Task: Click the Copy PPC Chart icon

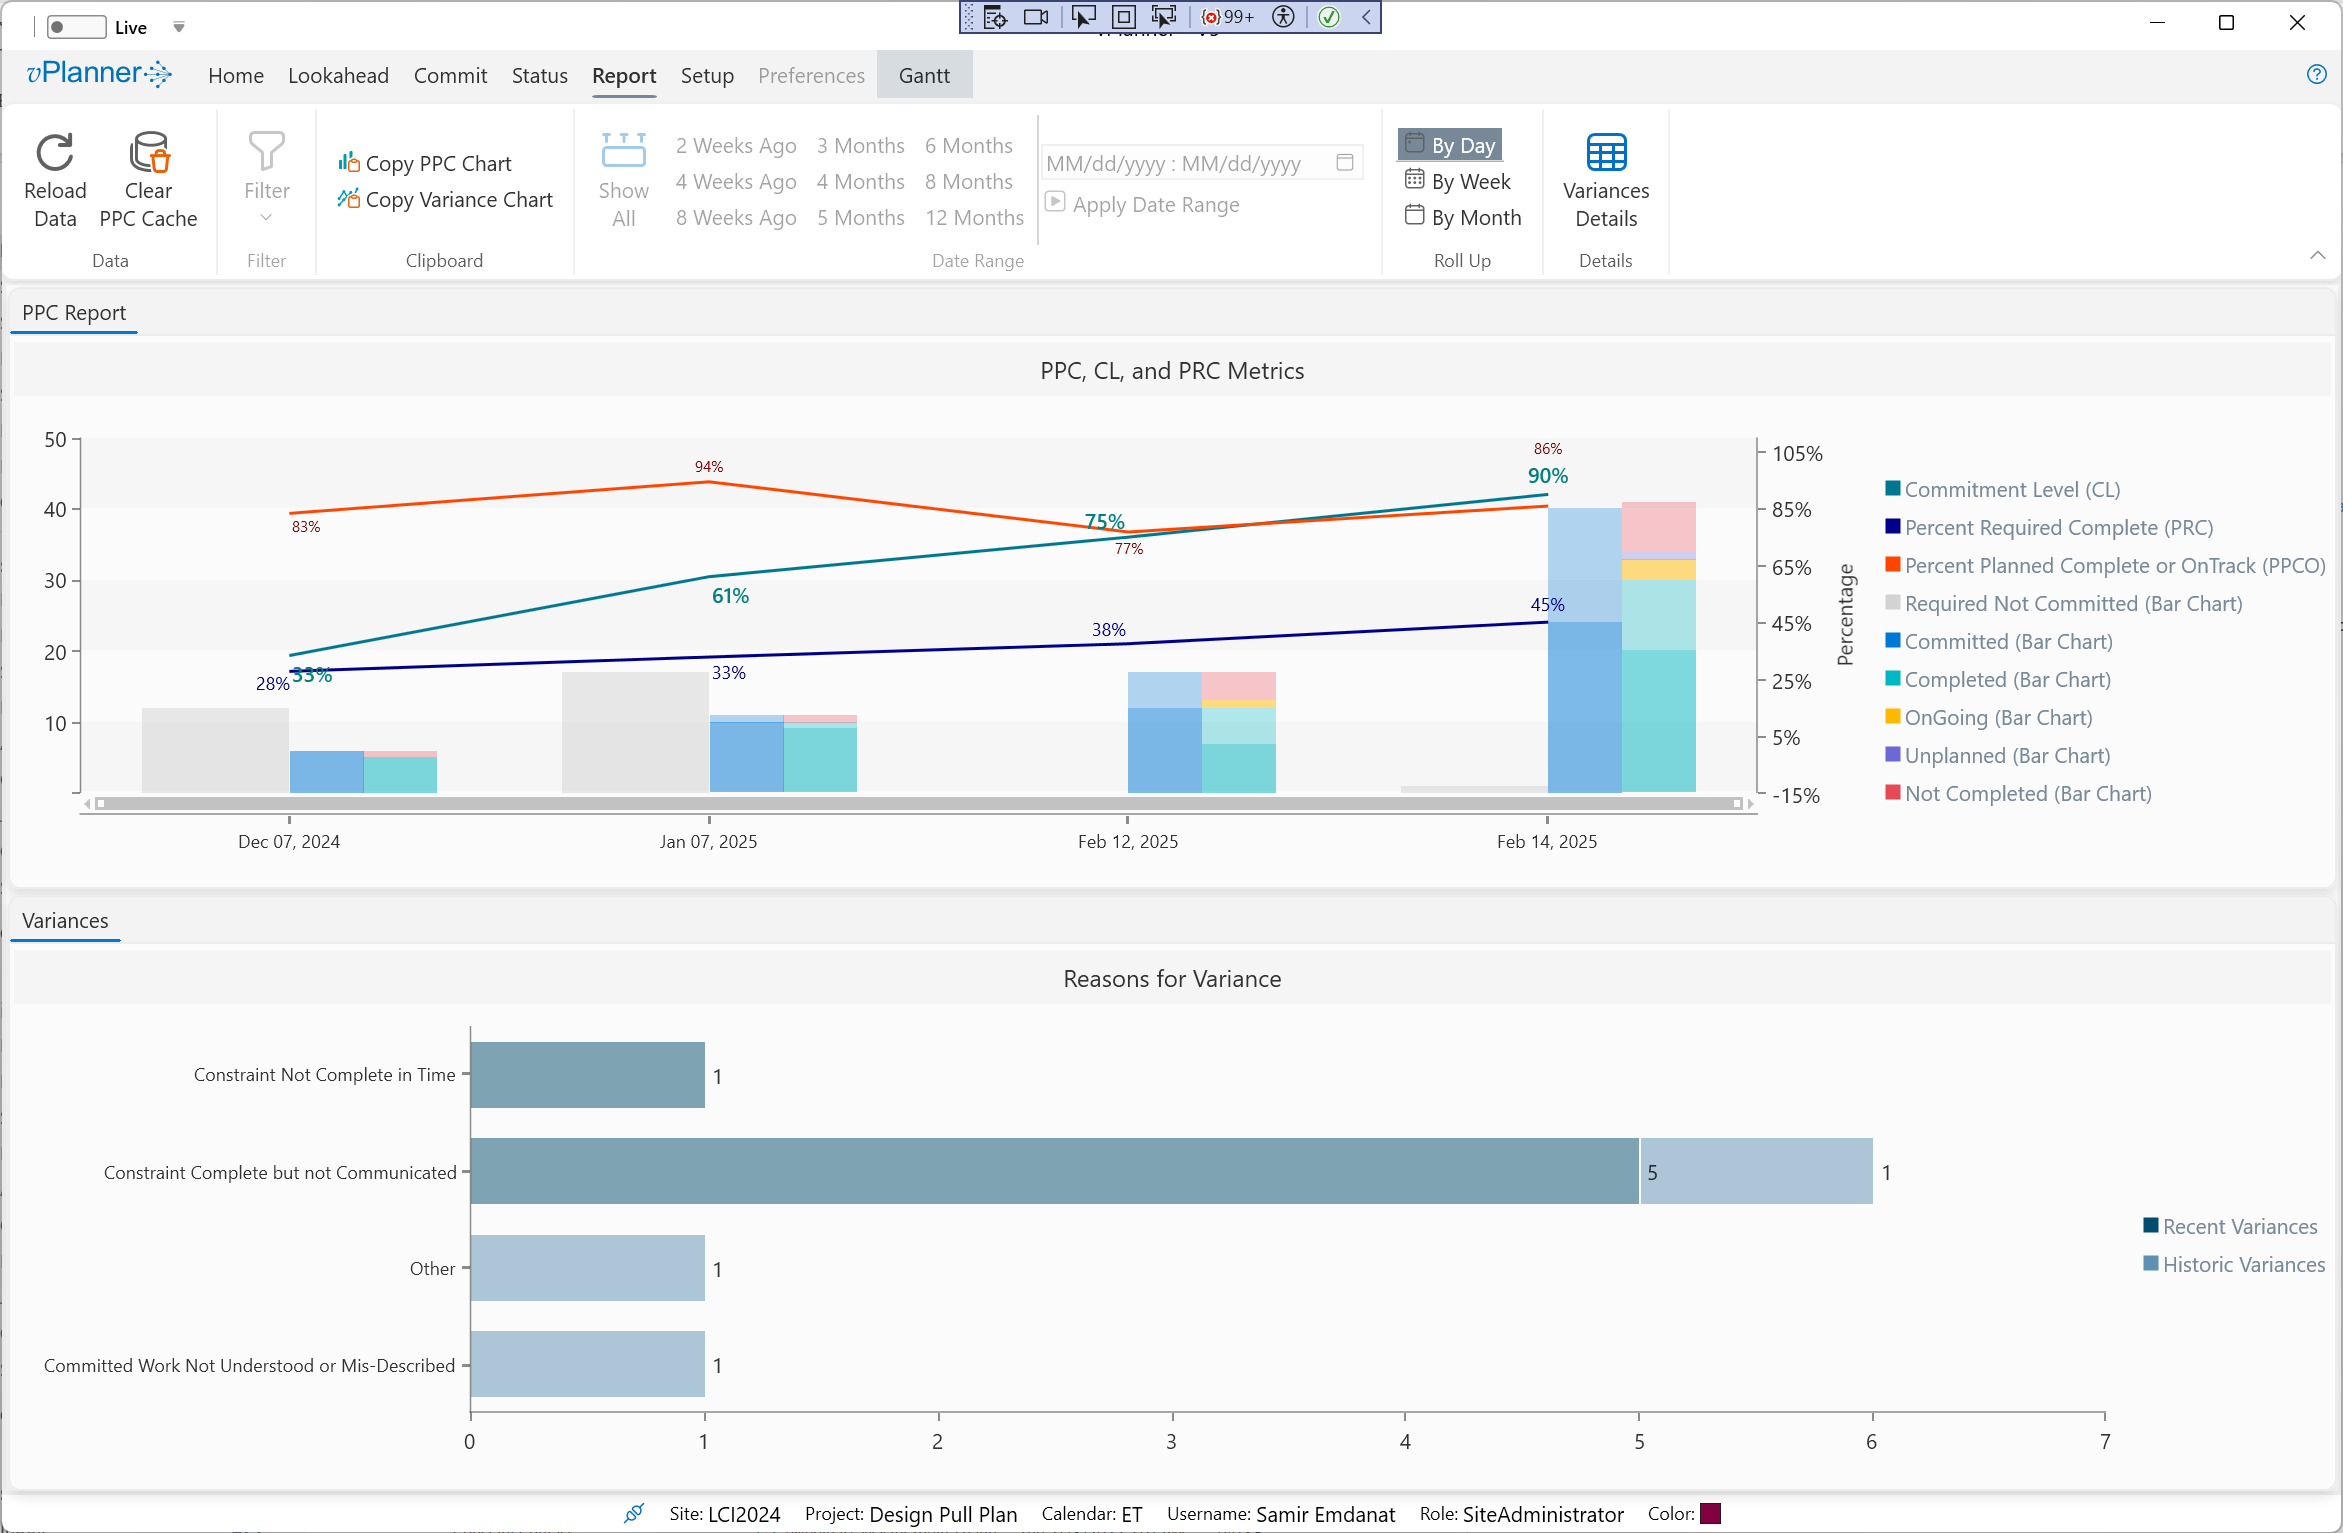Action: pyautogui.click(x=348, y=162)
